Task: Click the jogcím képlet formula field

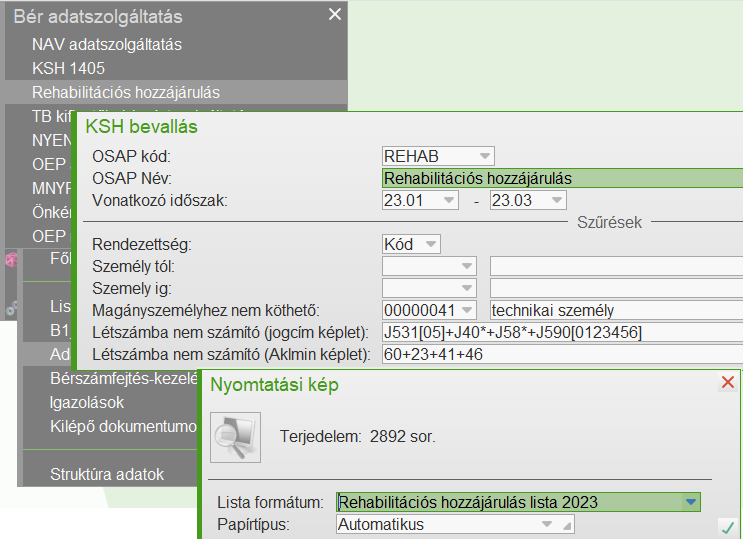Action: tap(562, 332)
